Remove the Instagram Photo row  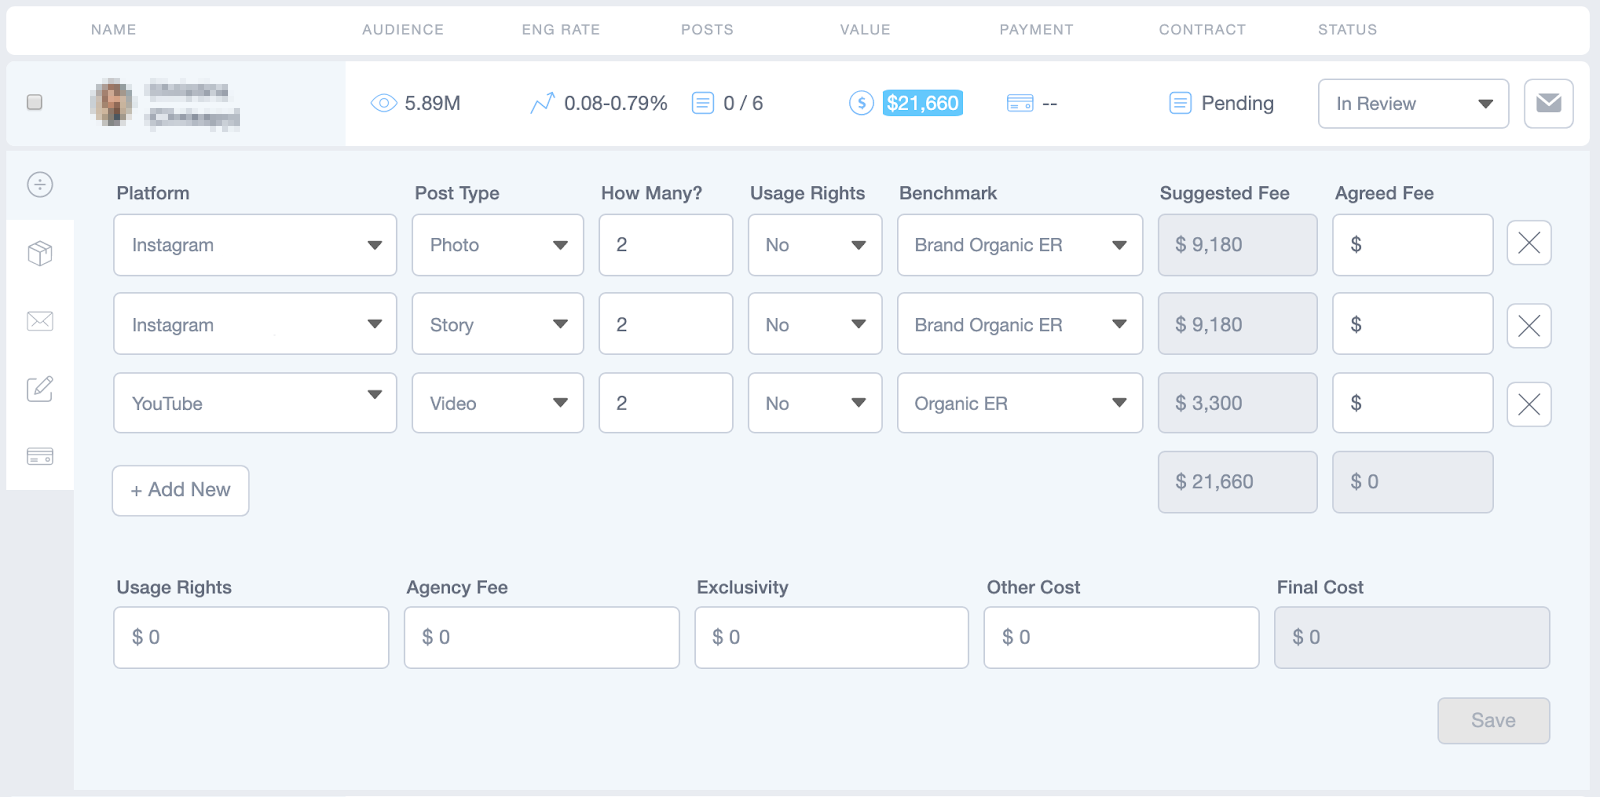tap(1528, 243)
